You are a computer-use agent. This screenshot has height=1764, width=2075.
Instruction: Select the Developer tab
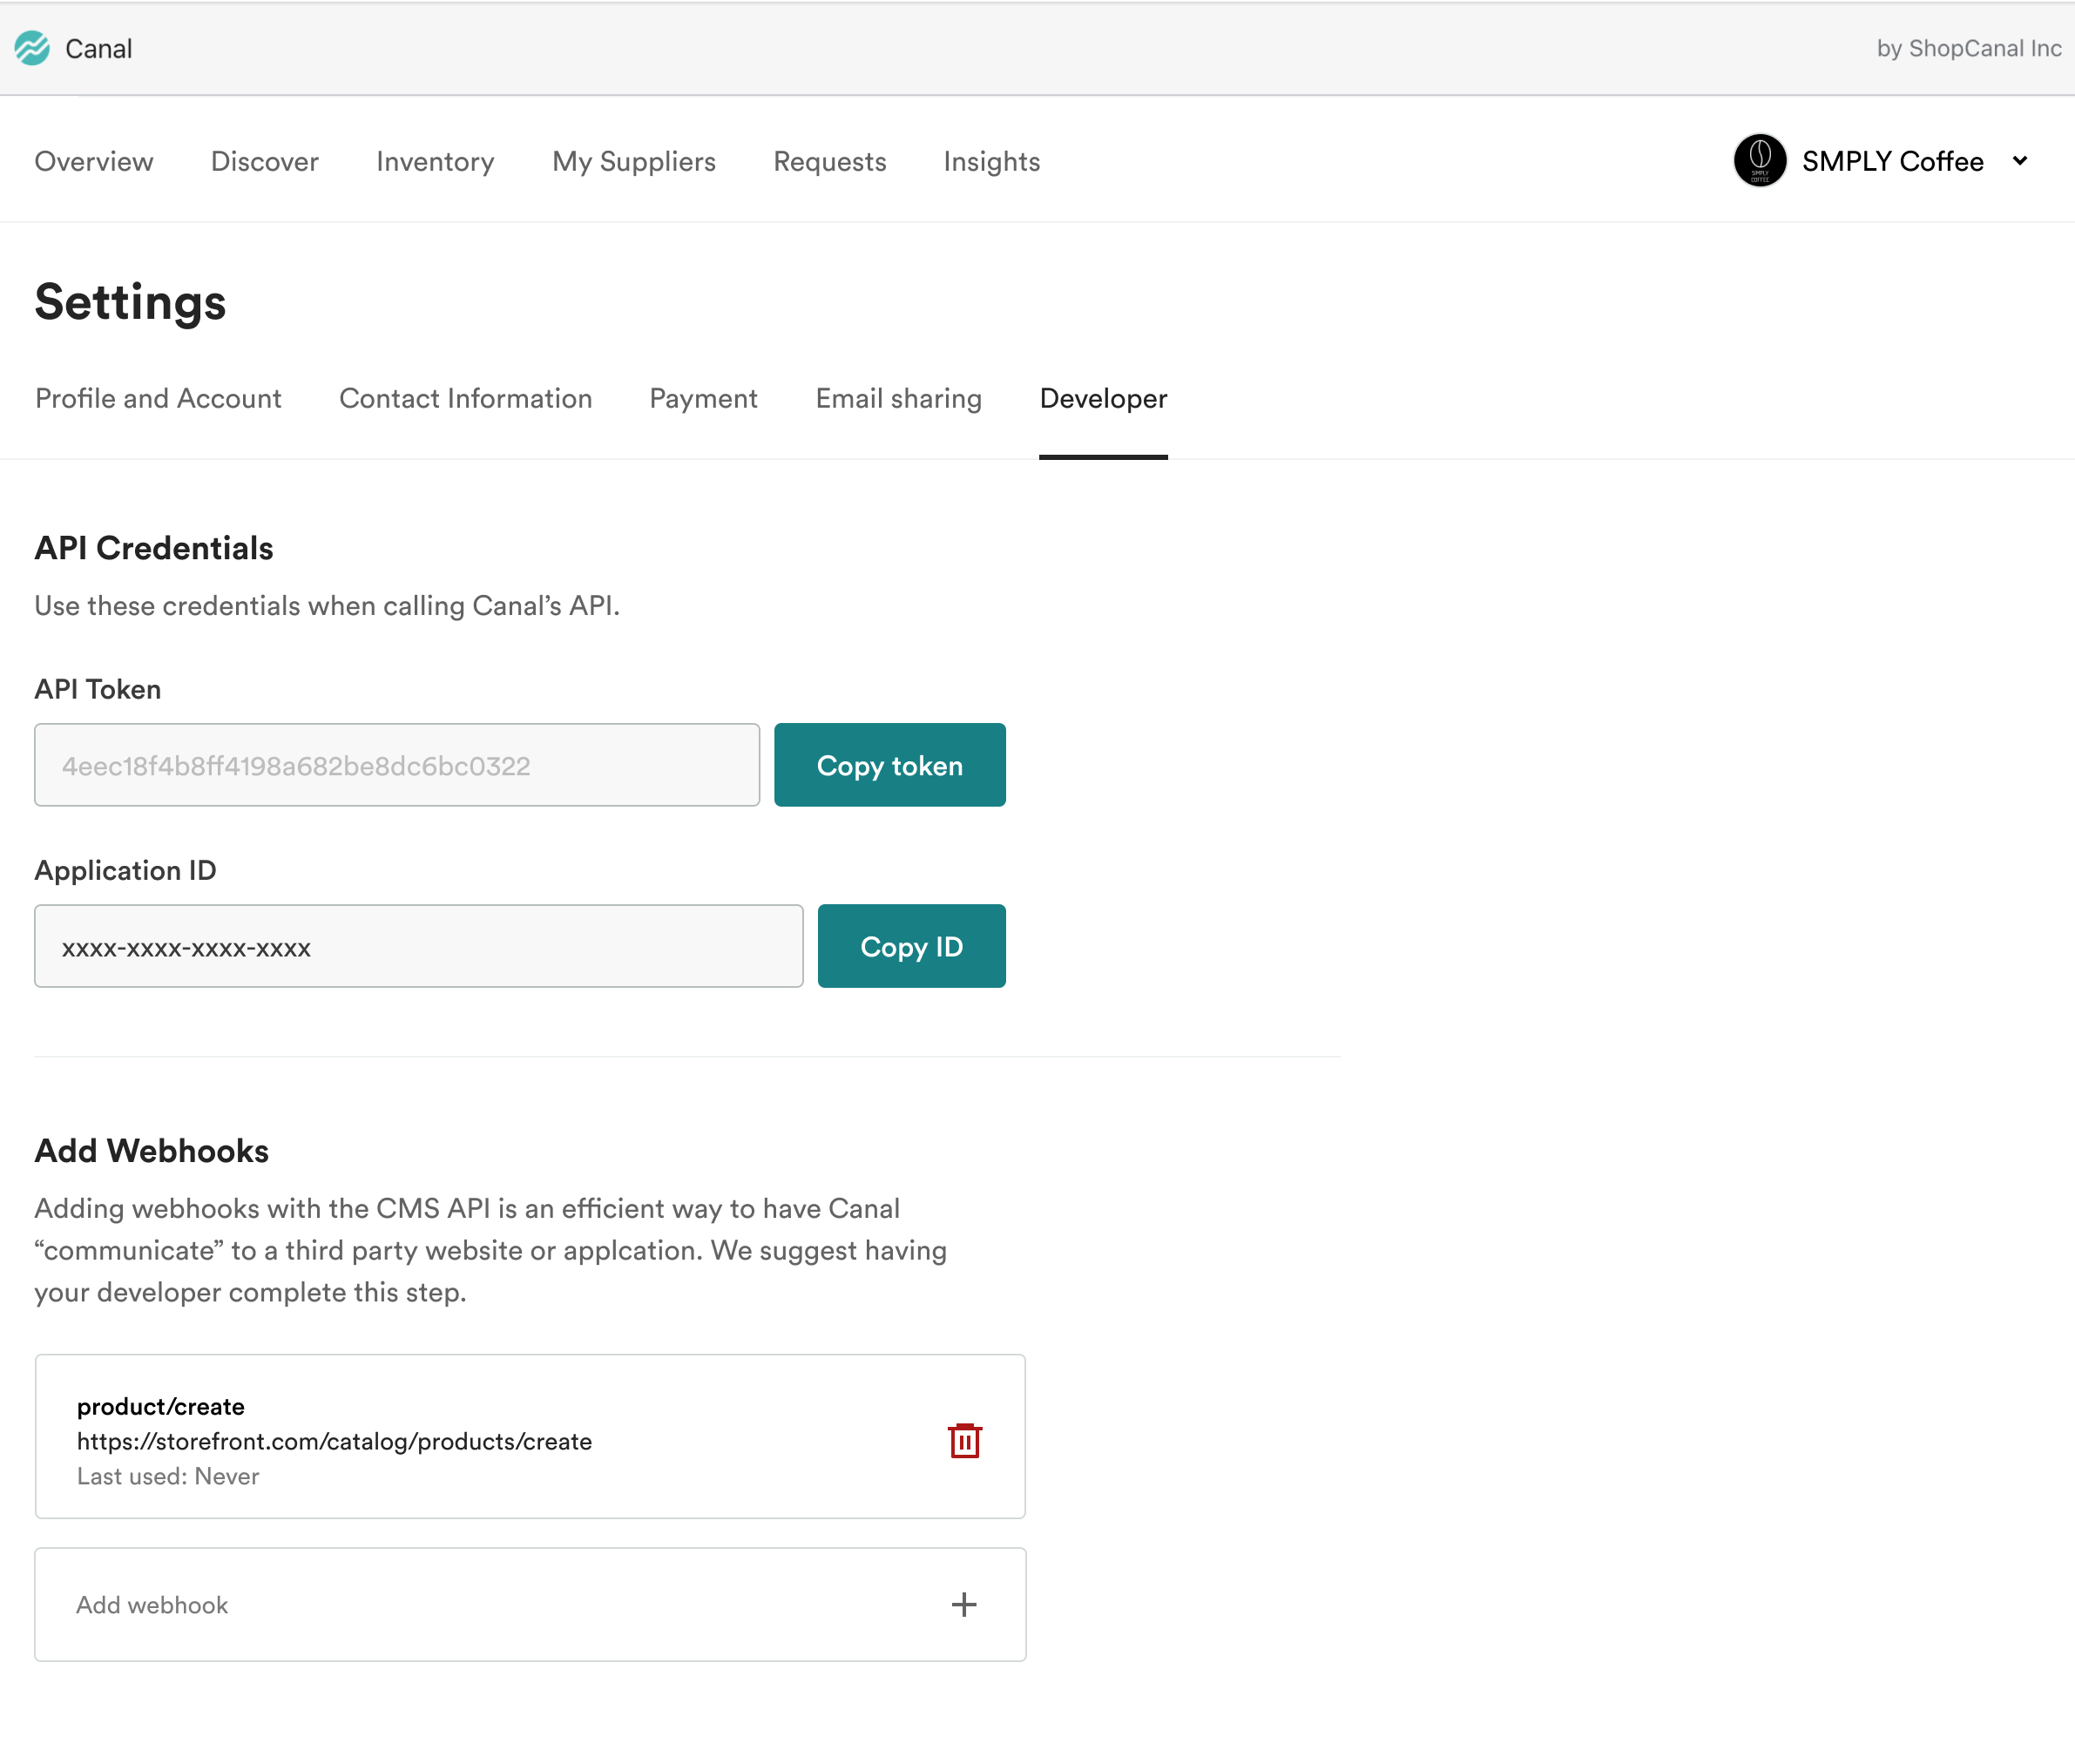[x=1103, y=399]
